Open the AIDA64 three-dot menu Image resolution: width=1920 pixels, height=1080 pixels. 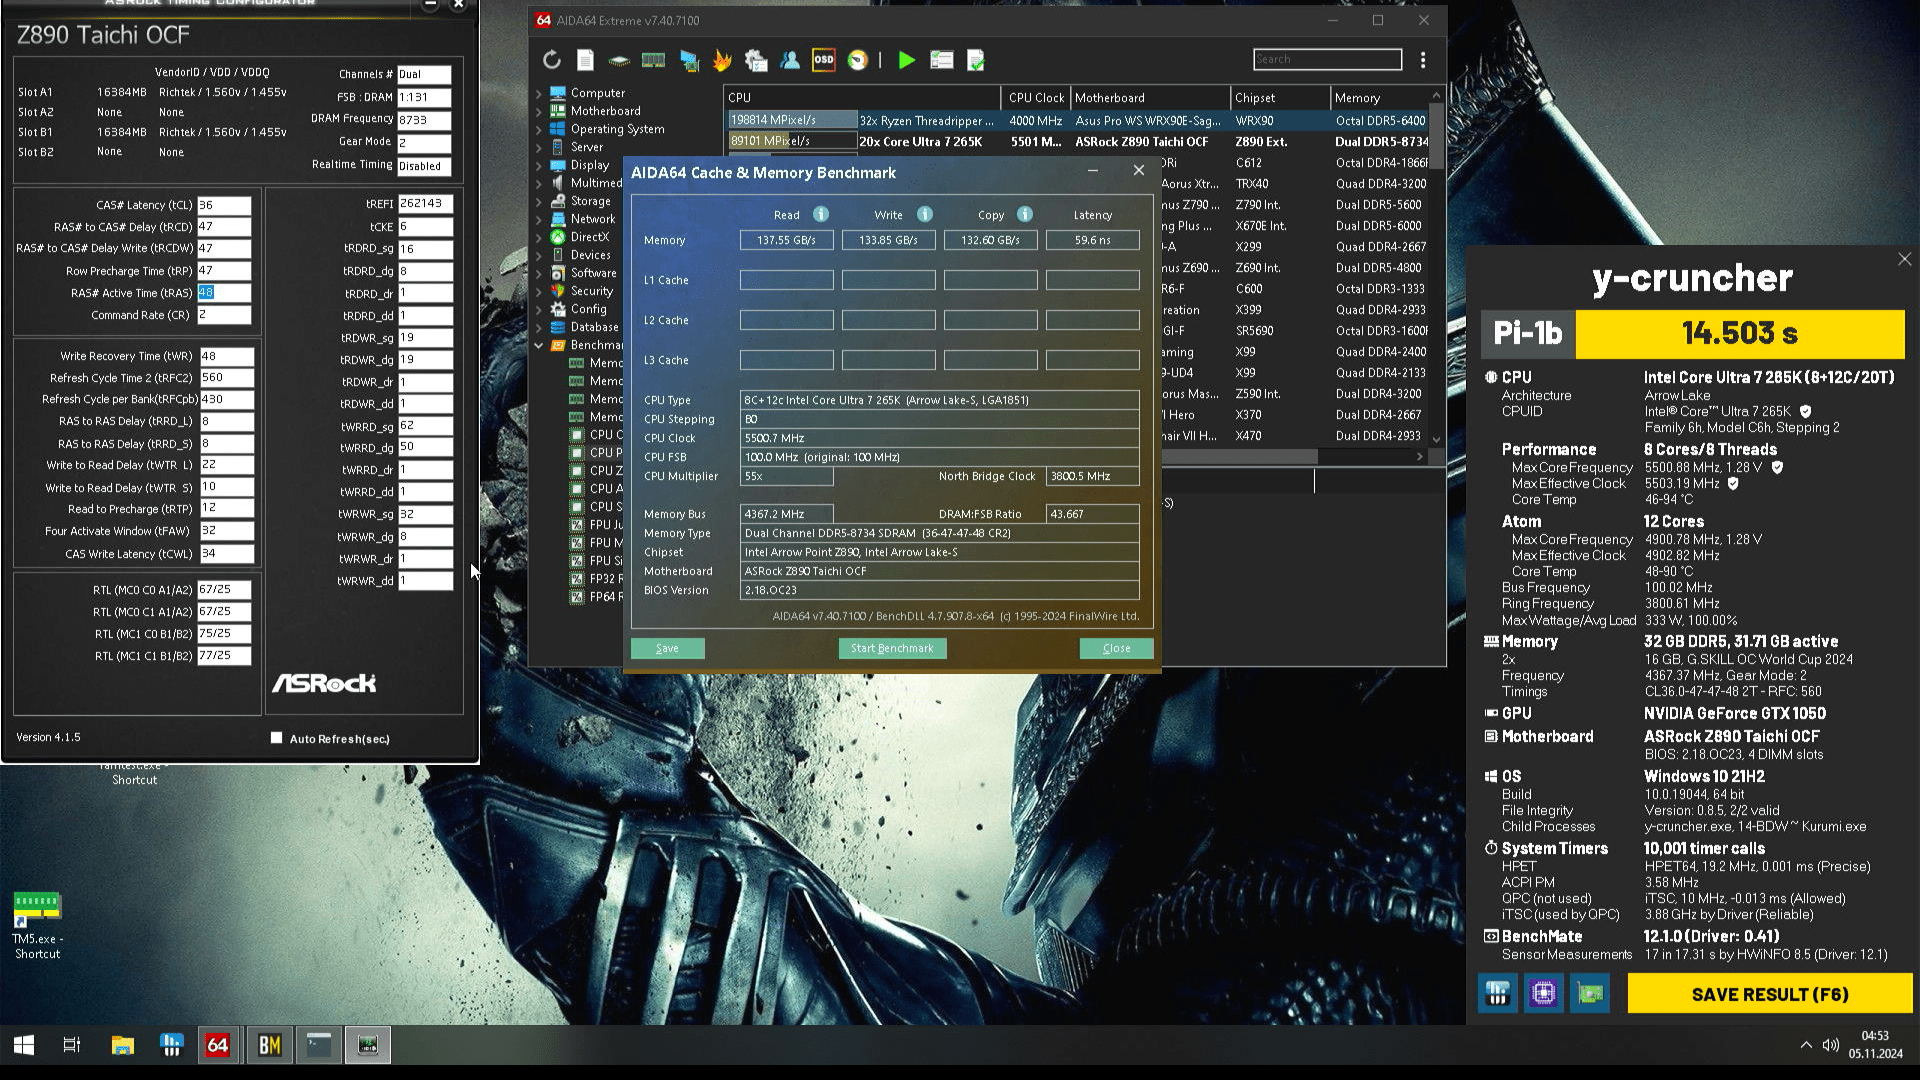(1423, 60)
